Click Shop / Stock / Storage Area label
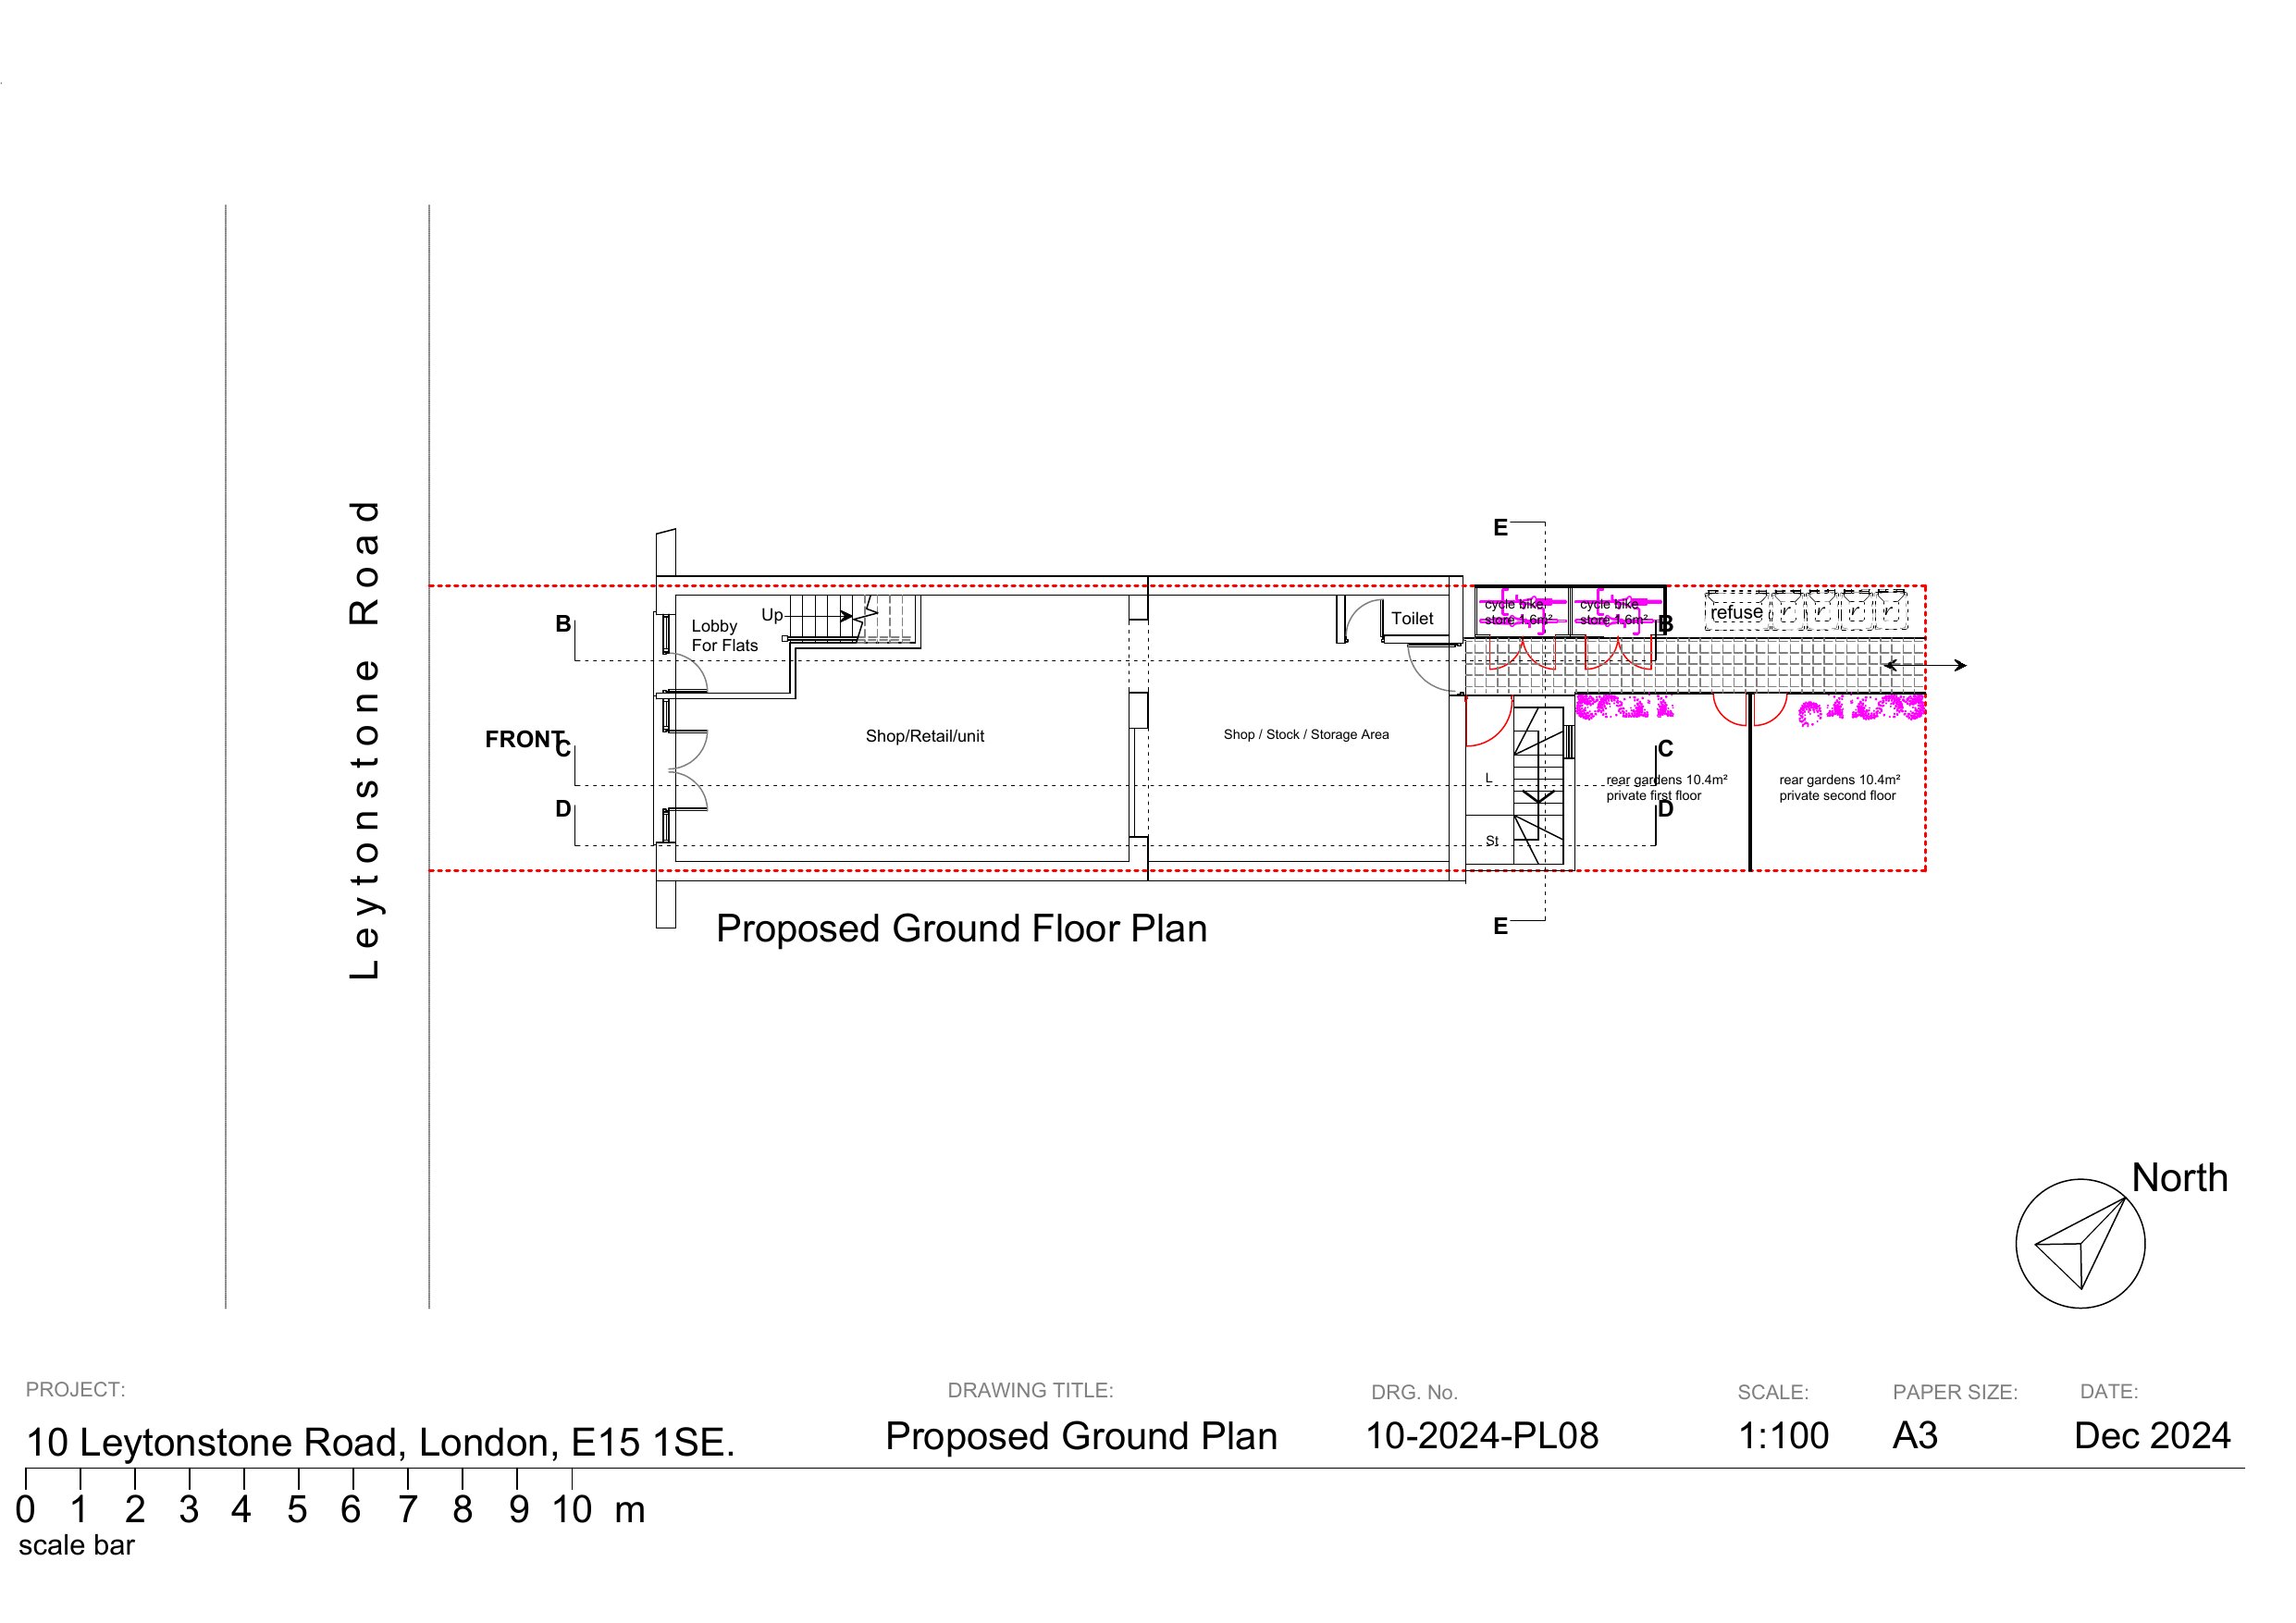This screenshot has width=2296, height=1623. click(x=1305, y=735)
